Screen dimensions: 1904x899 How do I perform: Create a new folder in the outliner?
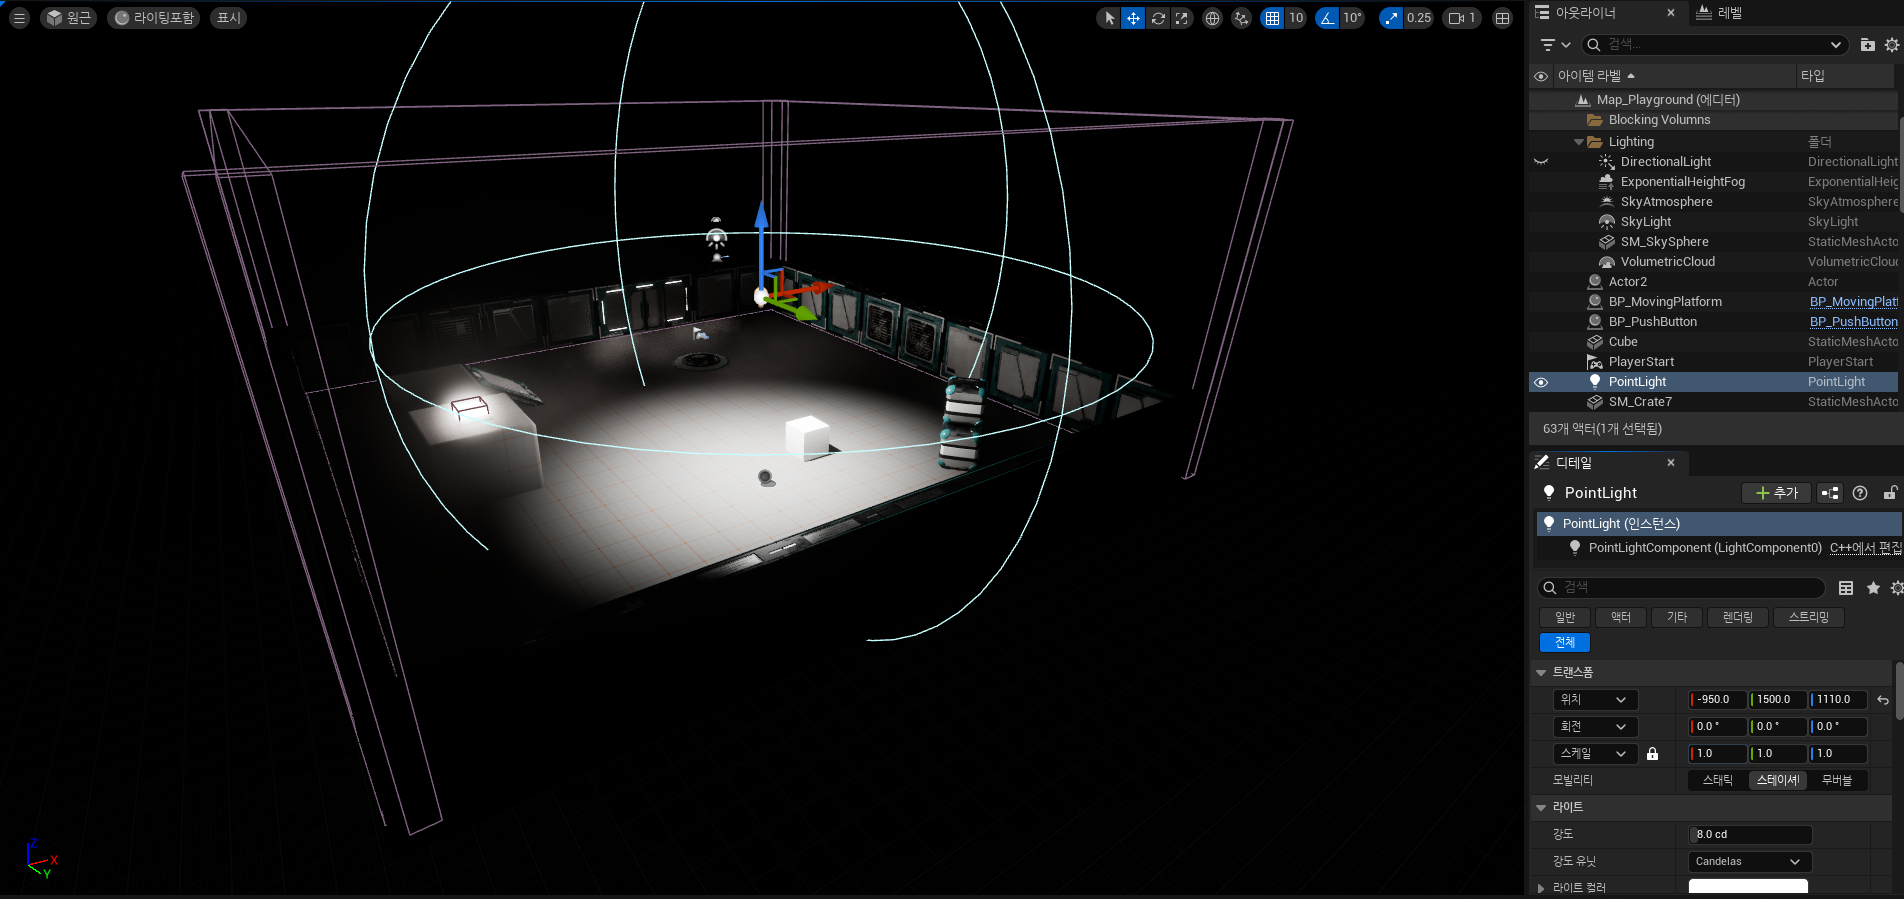coord(1867,45)
